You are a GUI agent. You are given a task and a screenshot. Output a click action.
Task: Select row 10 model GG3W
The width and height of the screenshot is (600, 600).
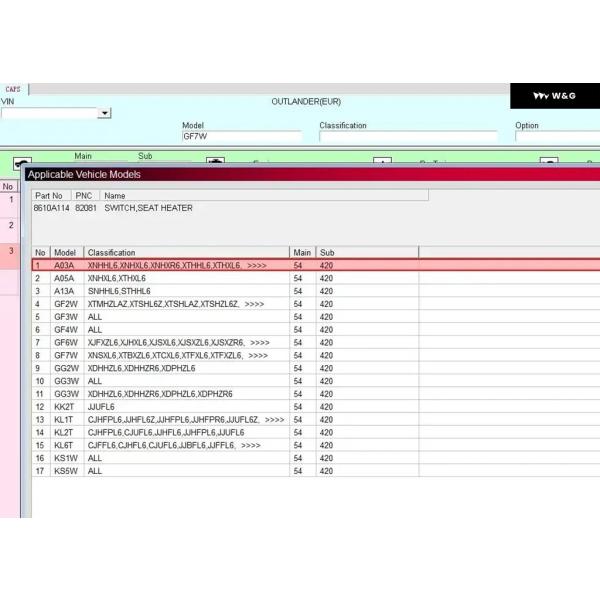point(66,381)
